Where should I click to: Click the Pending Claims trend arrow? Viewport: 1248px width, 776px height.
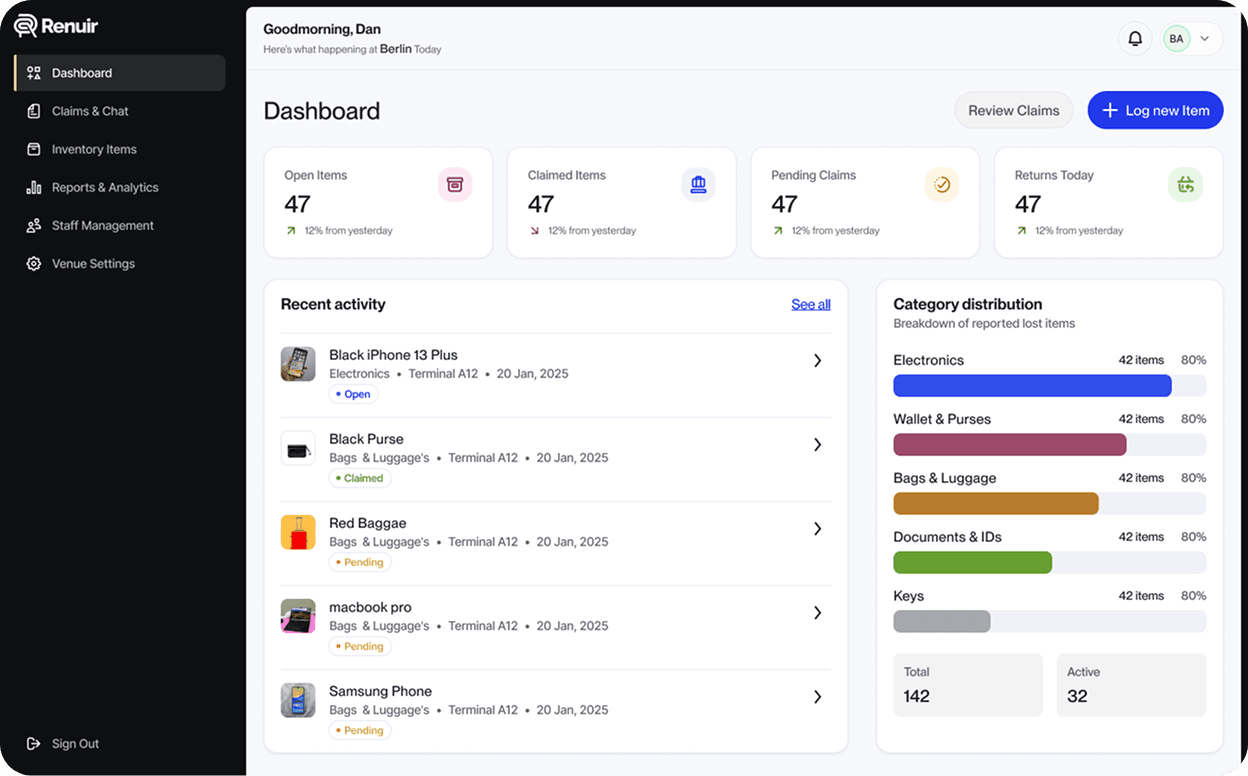(x=778, y=231)
